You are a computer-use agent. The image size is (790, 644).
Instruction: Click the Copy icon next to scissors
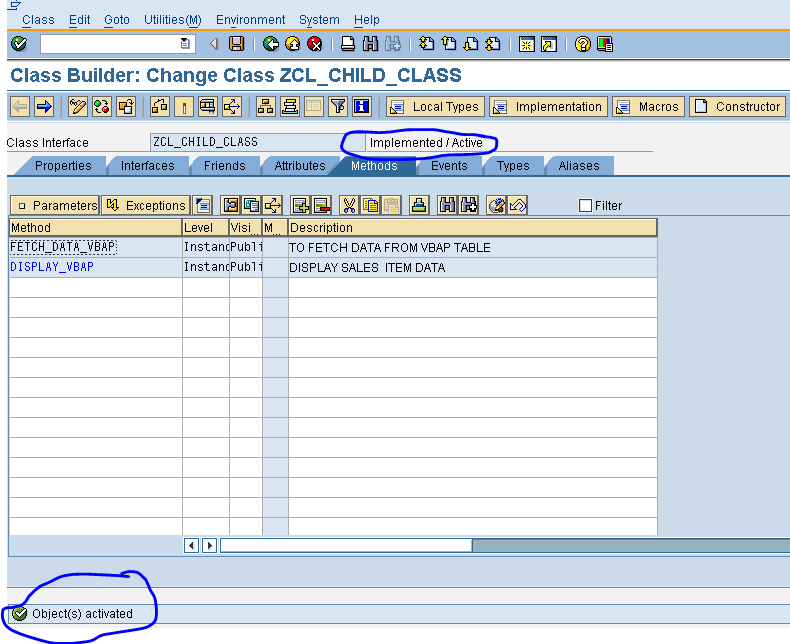370,206
